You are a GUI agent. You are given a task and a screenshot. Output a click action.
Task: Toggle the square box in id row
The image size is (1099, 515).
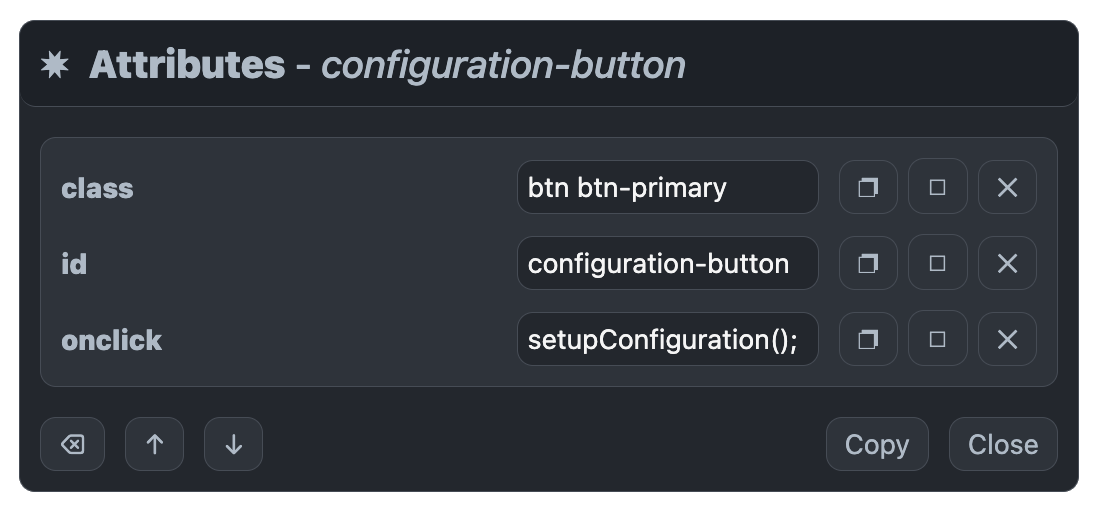click(937, 263)
